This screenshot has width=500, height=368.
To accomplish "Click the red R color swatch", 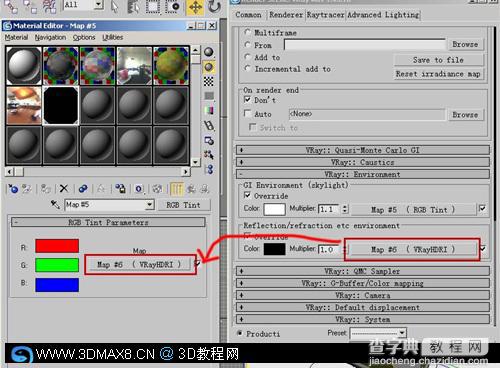I will (57, 246).
